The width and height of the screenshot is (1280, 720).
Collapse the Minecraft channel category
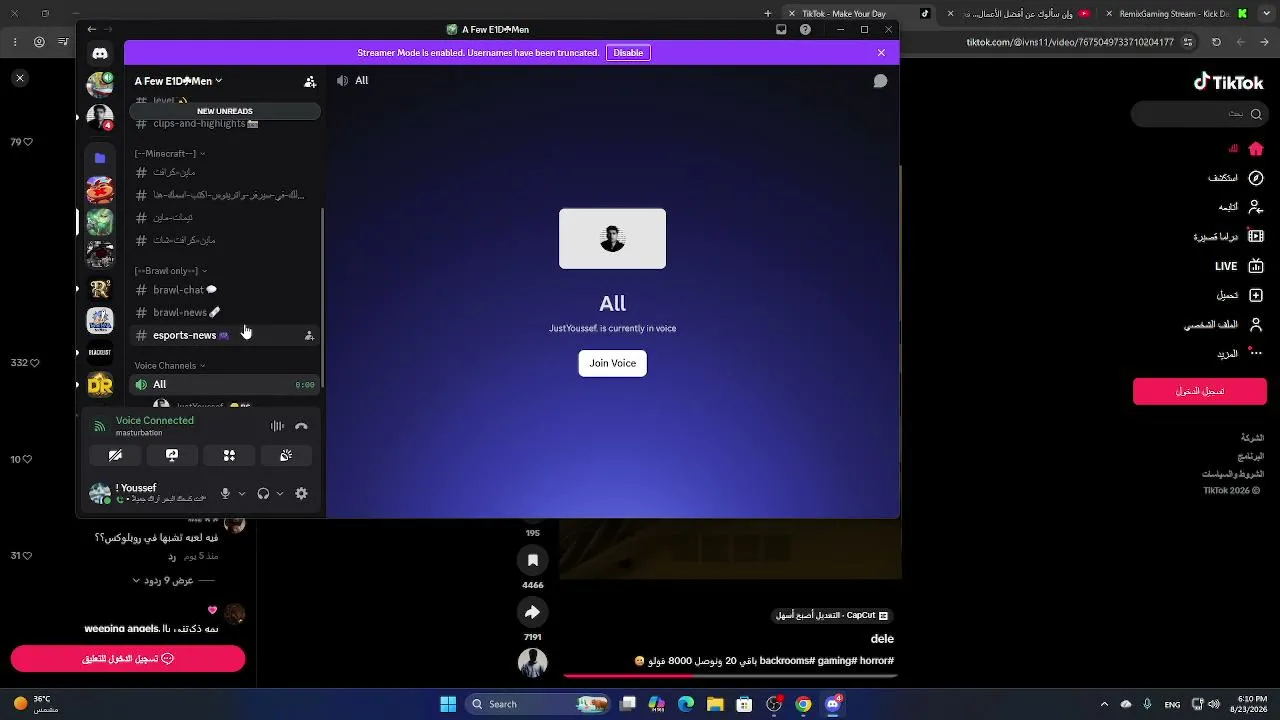[x=169, y=154]
